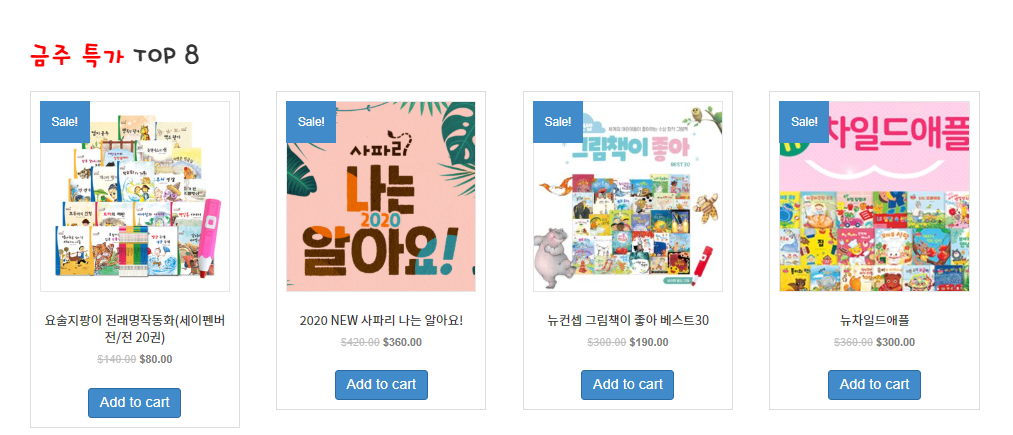Screen dimensions: 1013x435
Task: Click the 뉴차일드애플 title link
Action: click(875, 321)
